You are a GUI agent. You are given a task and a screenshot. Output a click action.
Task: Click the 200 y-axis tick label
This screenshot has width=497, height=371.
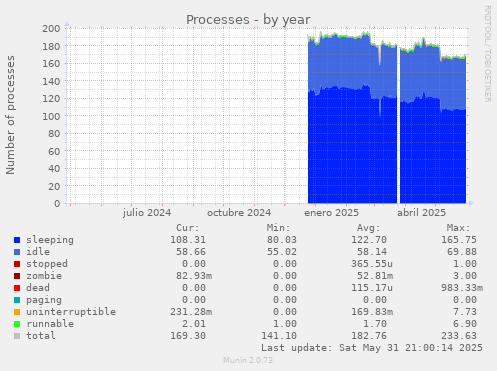coord(51,29)
